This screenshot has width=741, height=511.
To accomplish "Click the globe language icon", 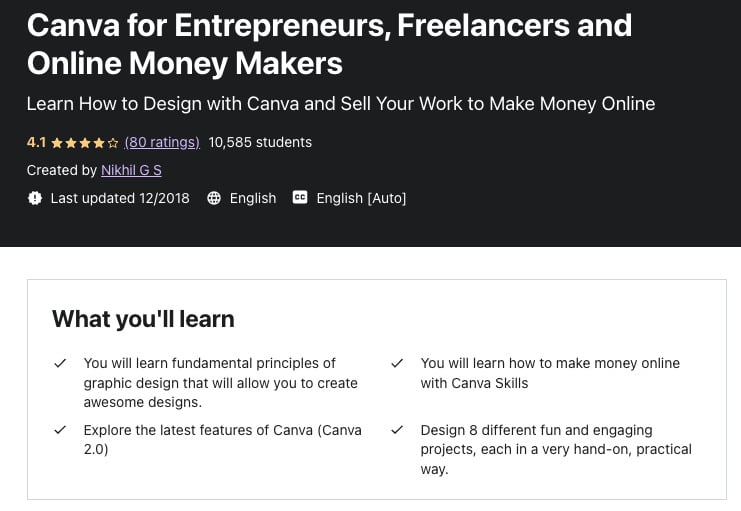I will pos(214,198).
